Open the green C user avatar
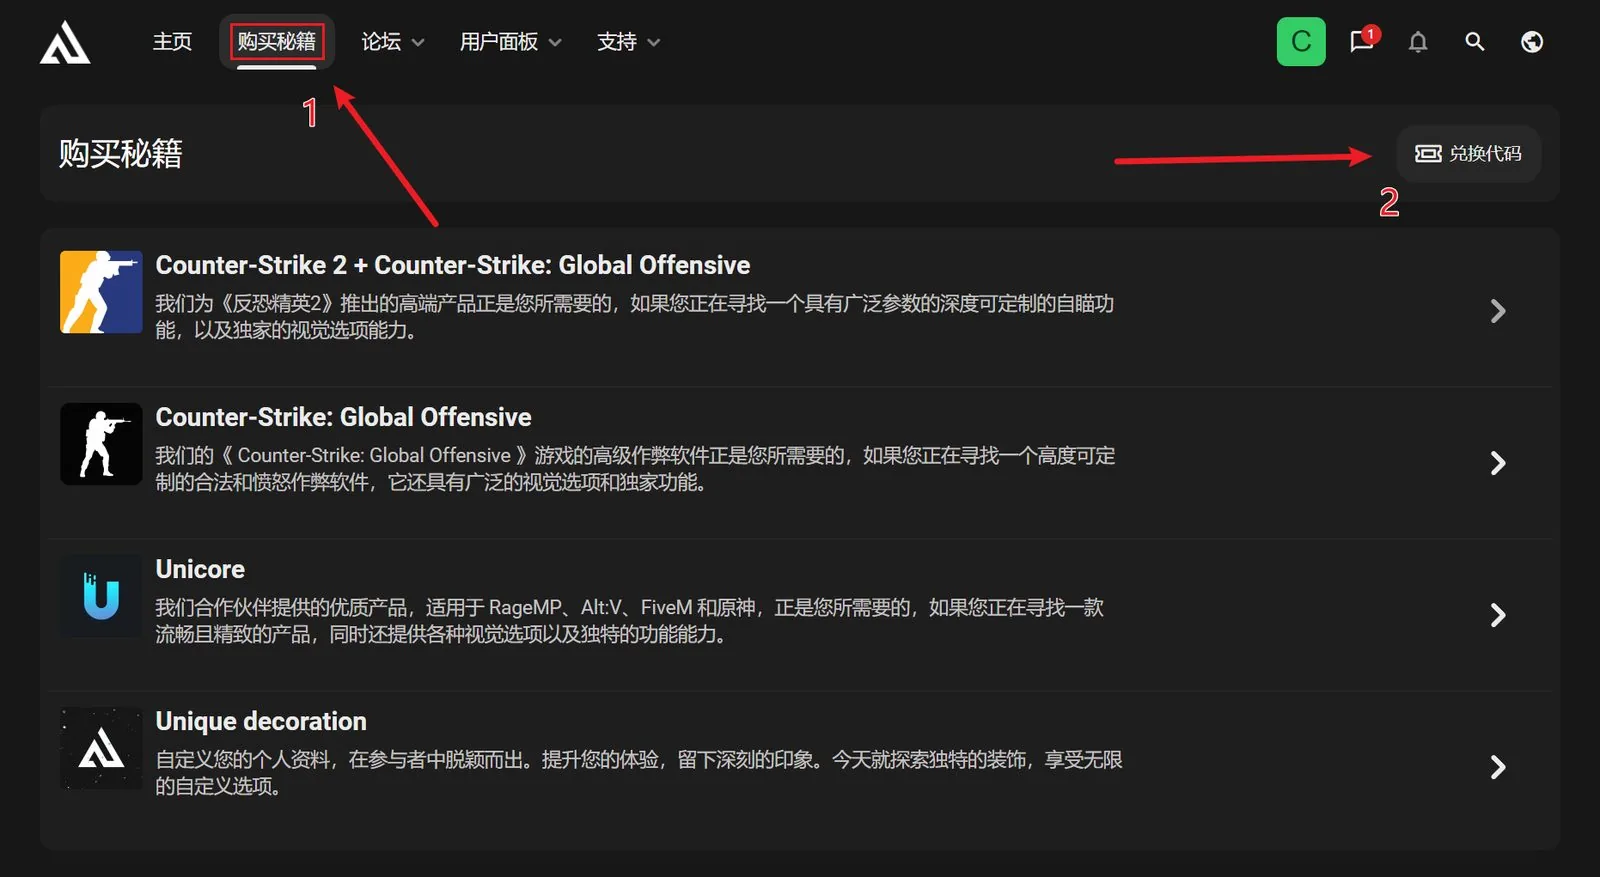 pyautogui.click(x=1301, y=42)
